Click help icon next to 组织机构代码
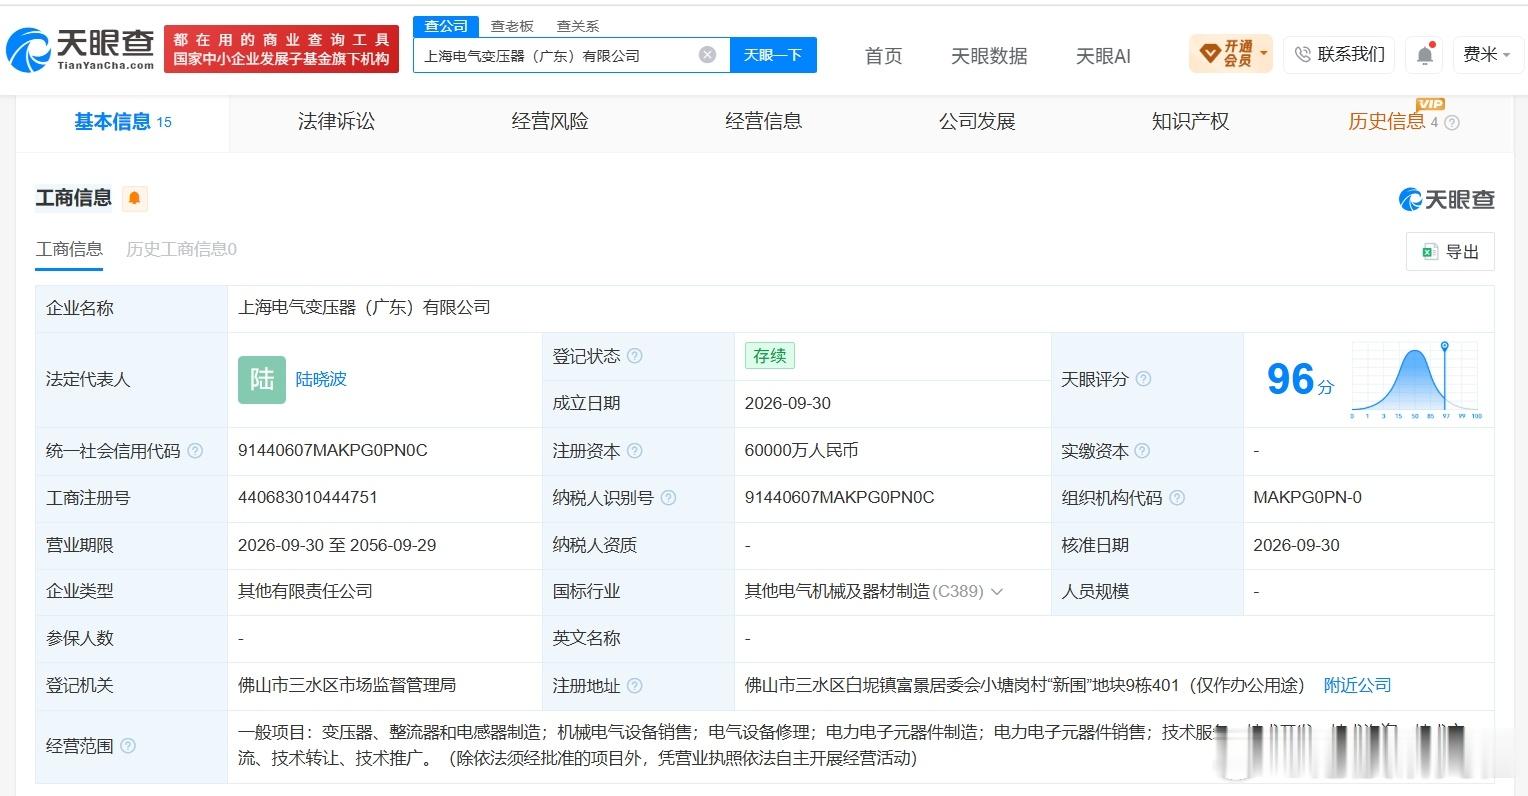Screen dimensions: 1528x796 (1177, 498)
